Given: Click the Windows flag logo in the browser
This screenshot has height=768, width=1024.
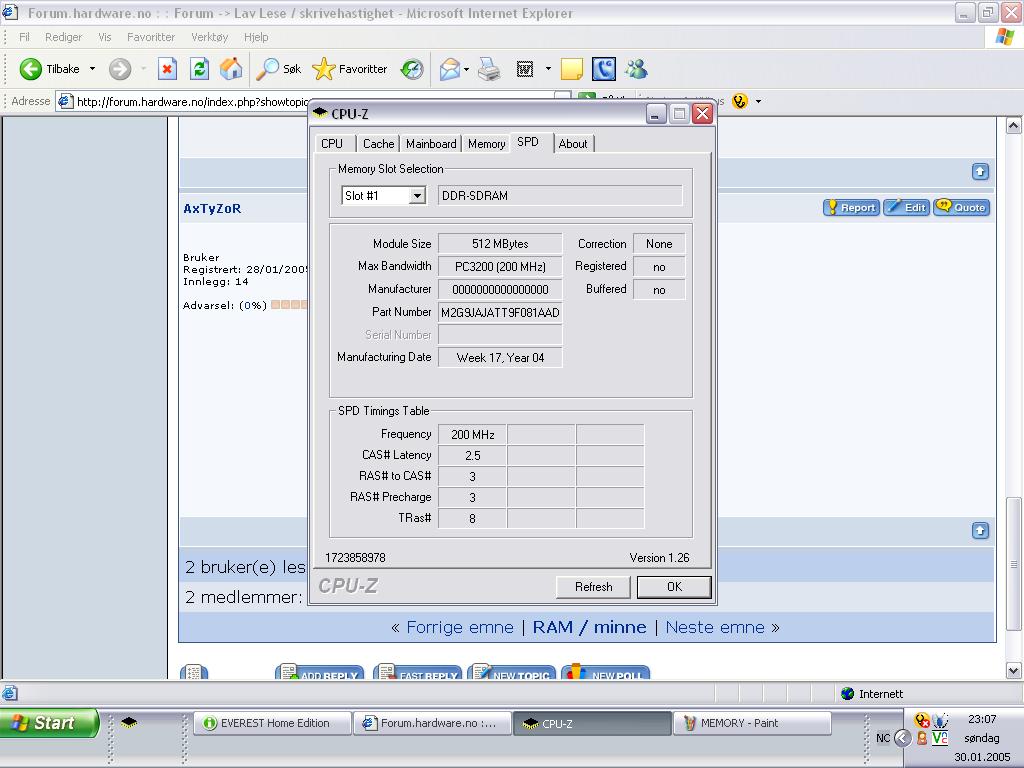Looking at the screenshot, I should [1005, 37].
